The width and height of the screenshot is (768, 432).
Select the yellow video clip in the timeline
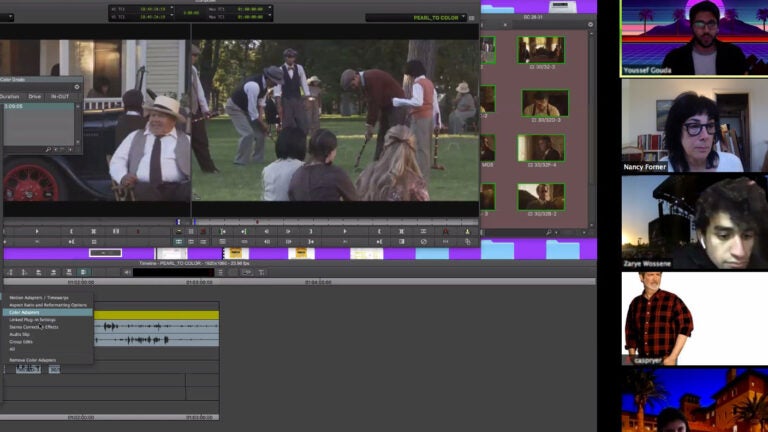156,315
